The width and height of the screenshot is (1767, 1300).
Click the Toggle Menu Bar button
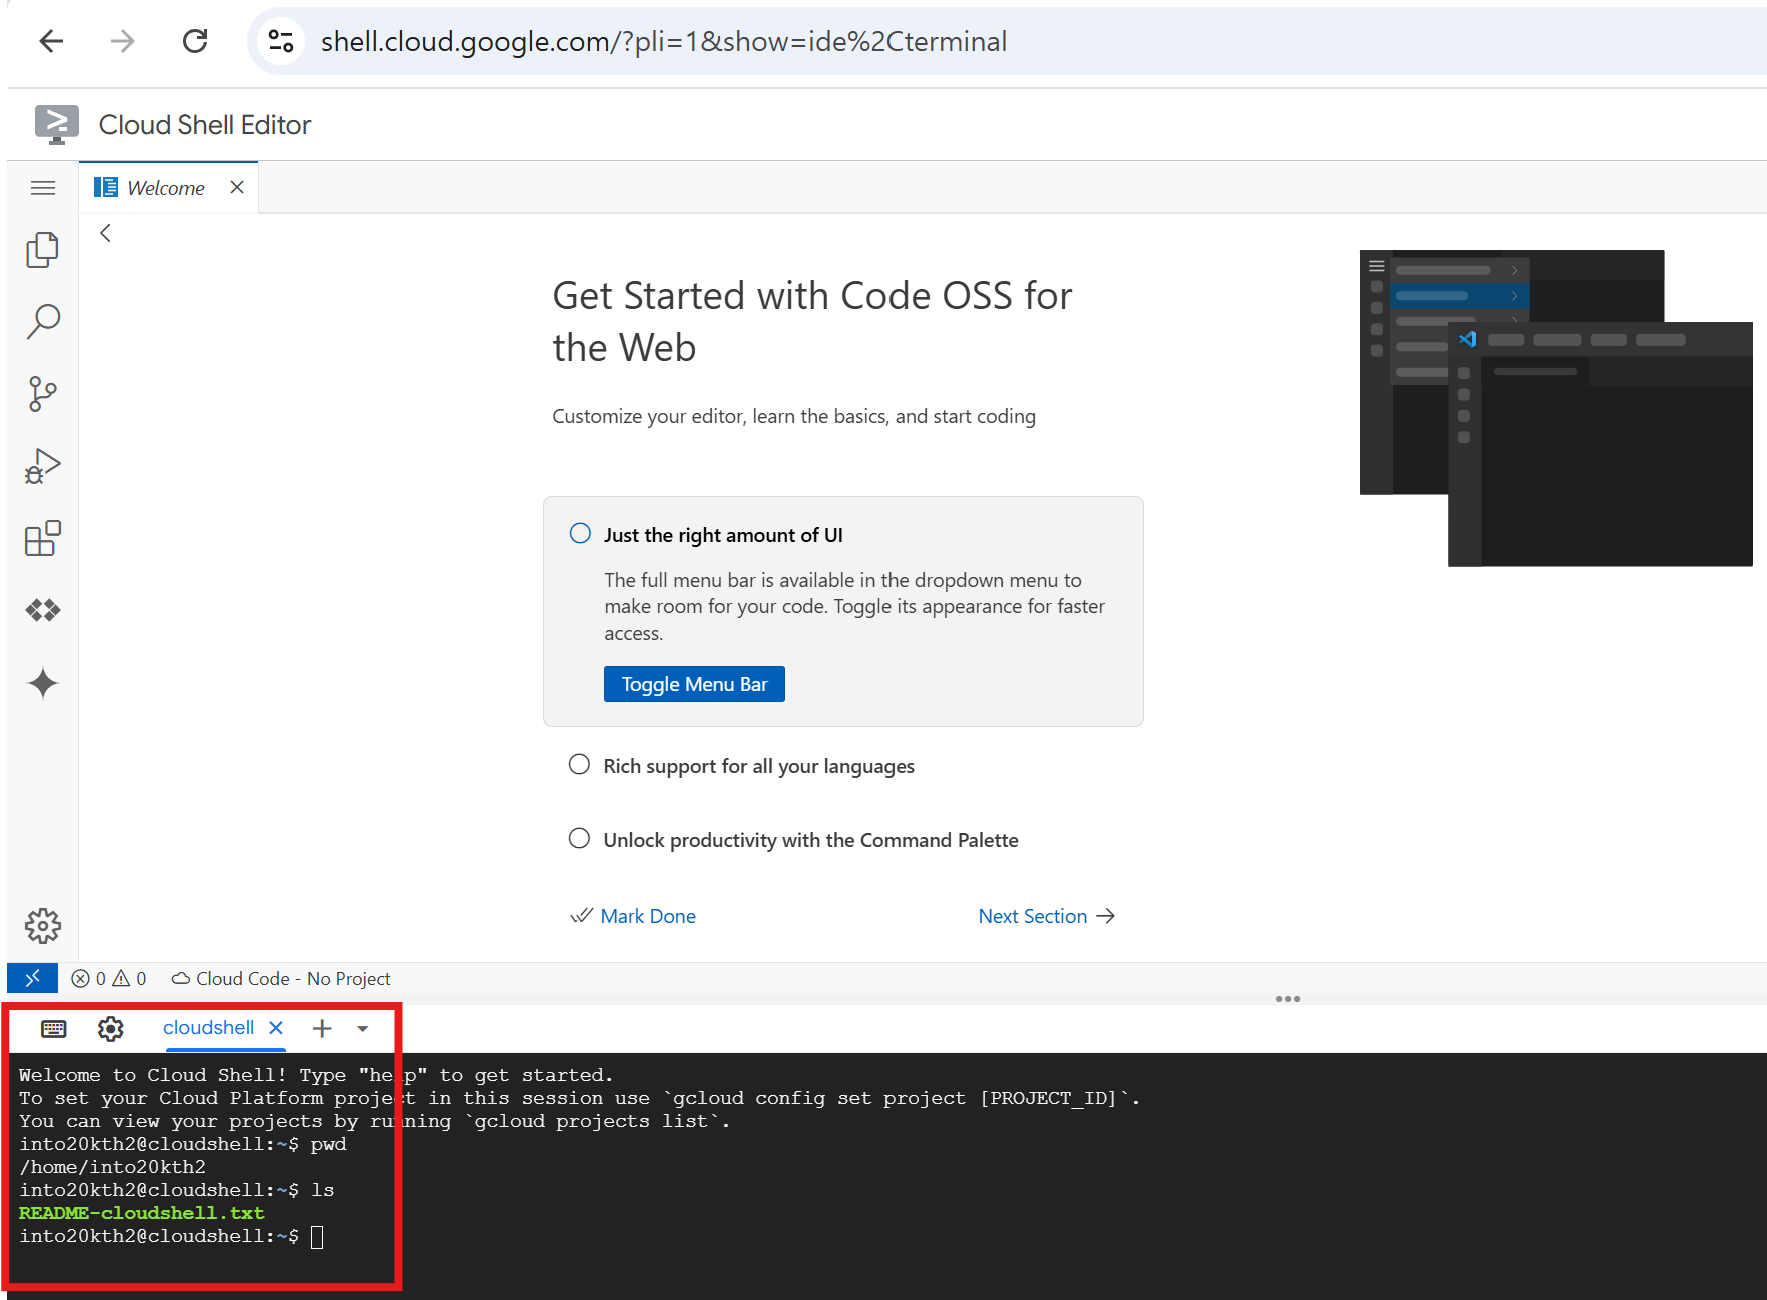(x=694, y=684)
